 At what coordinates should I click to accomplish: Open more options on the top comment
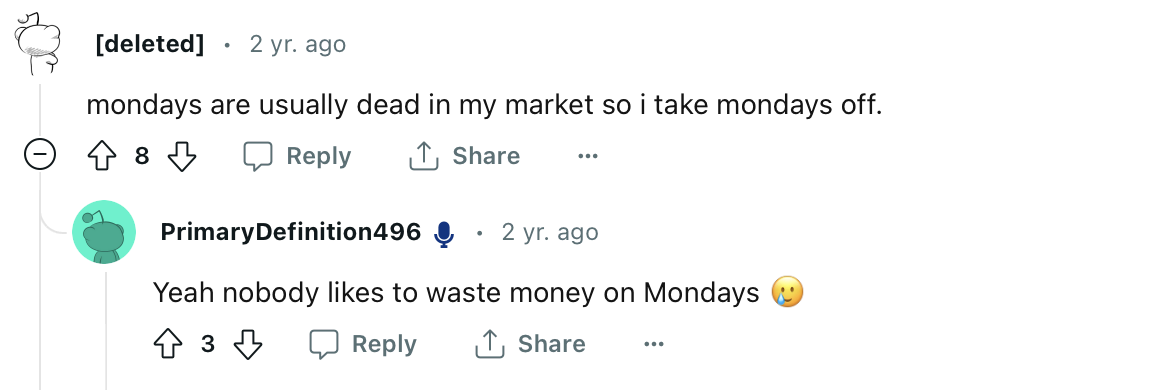588,156
